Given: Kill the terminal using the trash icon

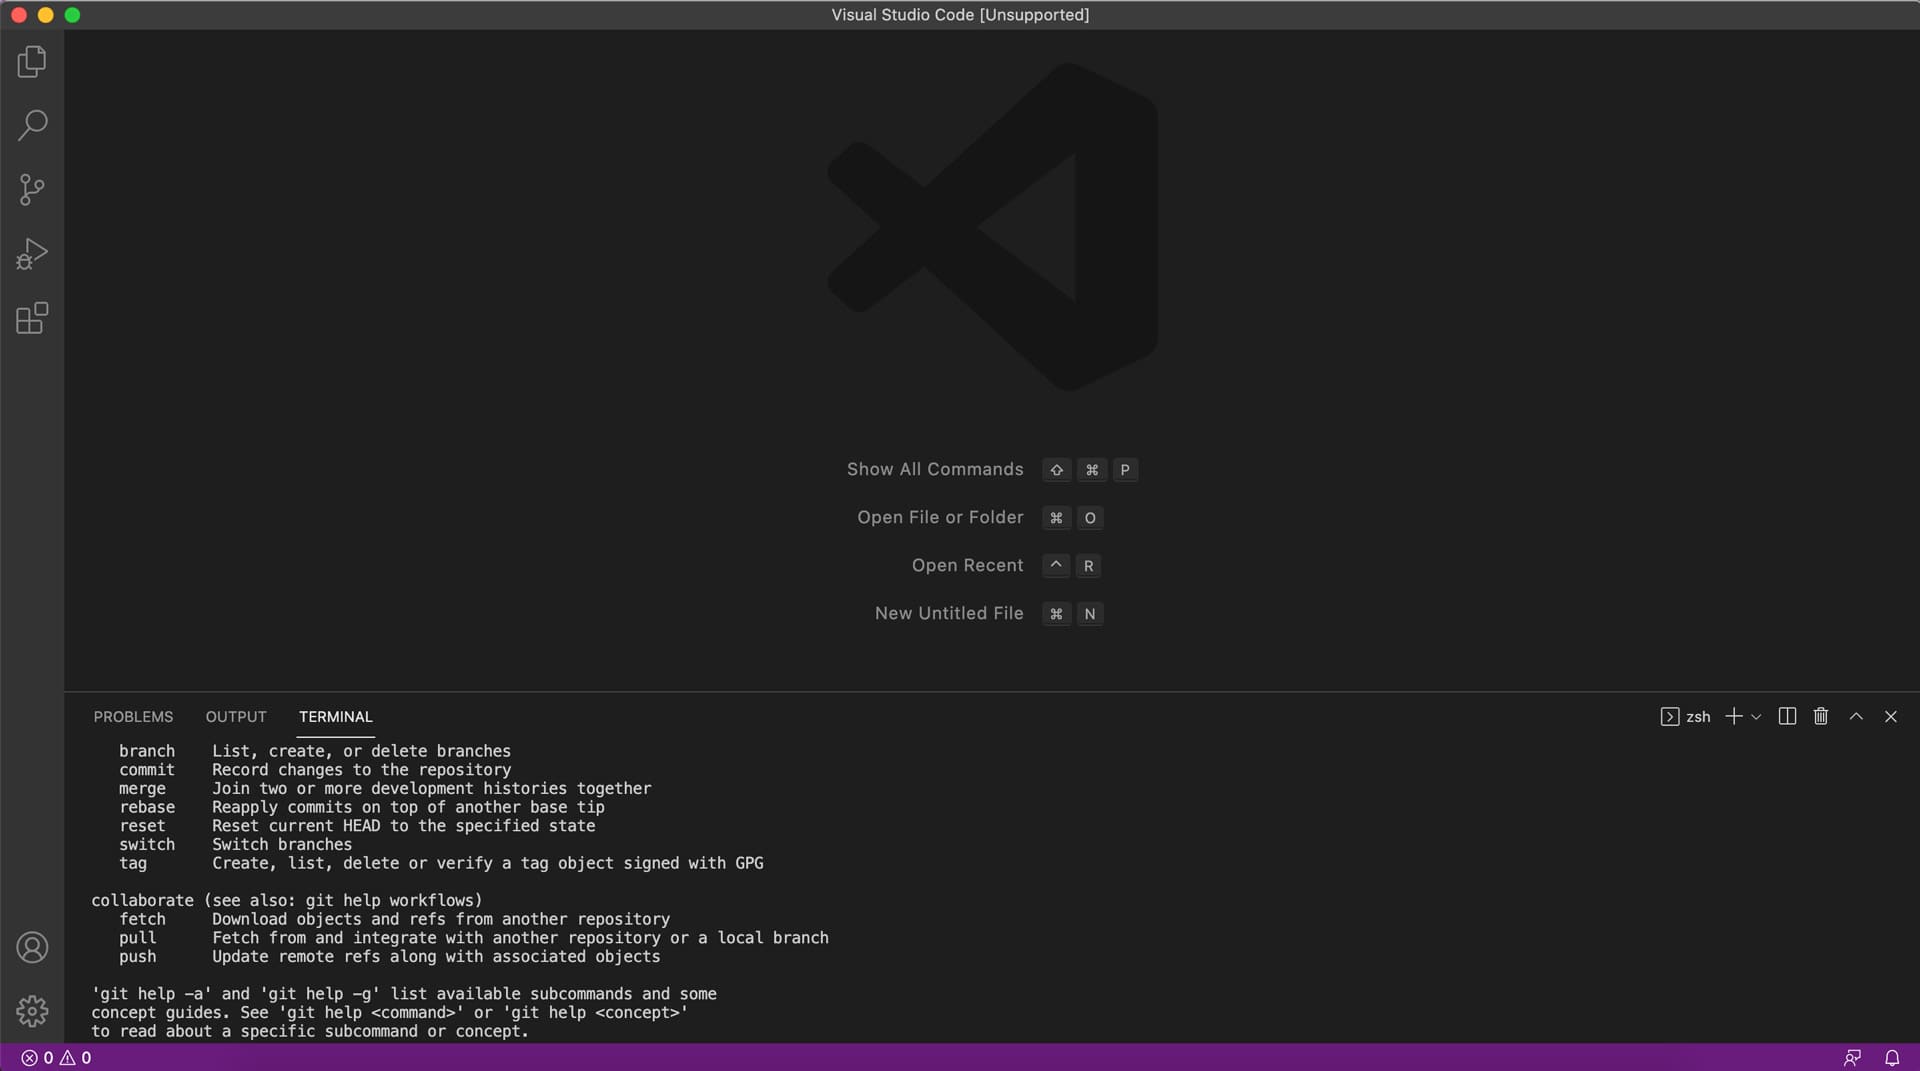Looking at the screenshot, I should point(1820,716).
